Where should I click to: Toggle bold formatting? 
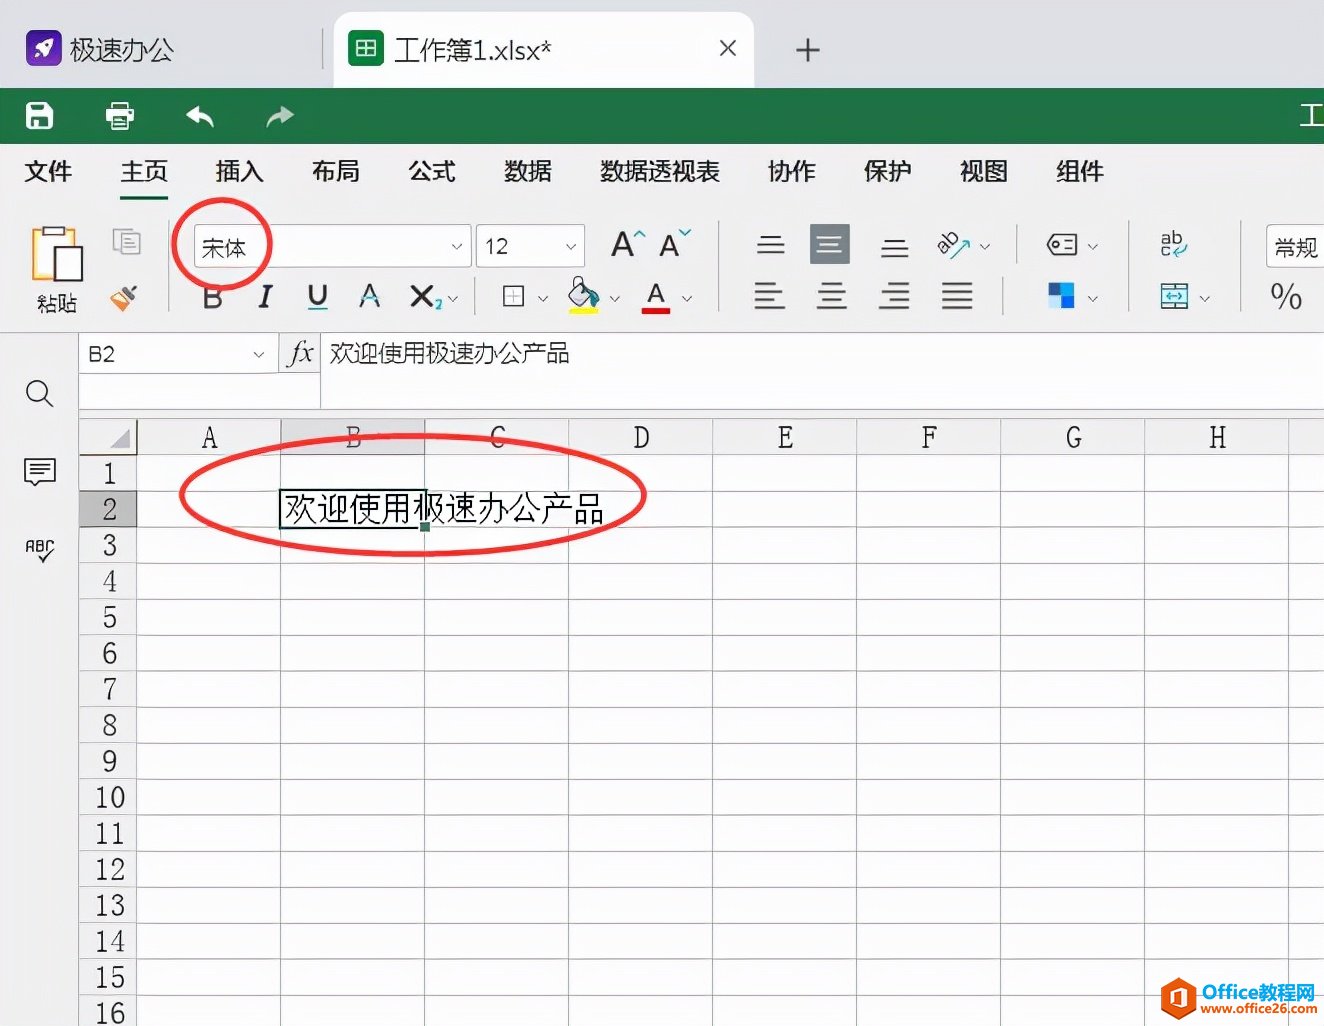coord(212,297)
